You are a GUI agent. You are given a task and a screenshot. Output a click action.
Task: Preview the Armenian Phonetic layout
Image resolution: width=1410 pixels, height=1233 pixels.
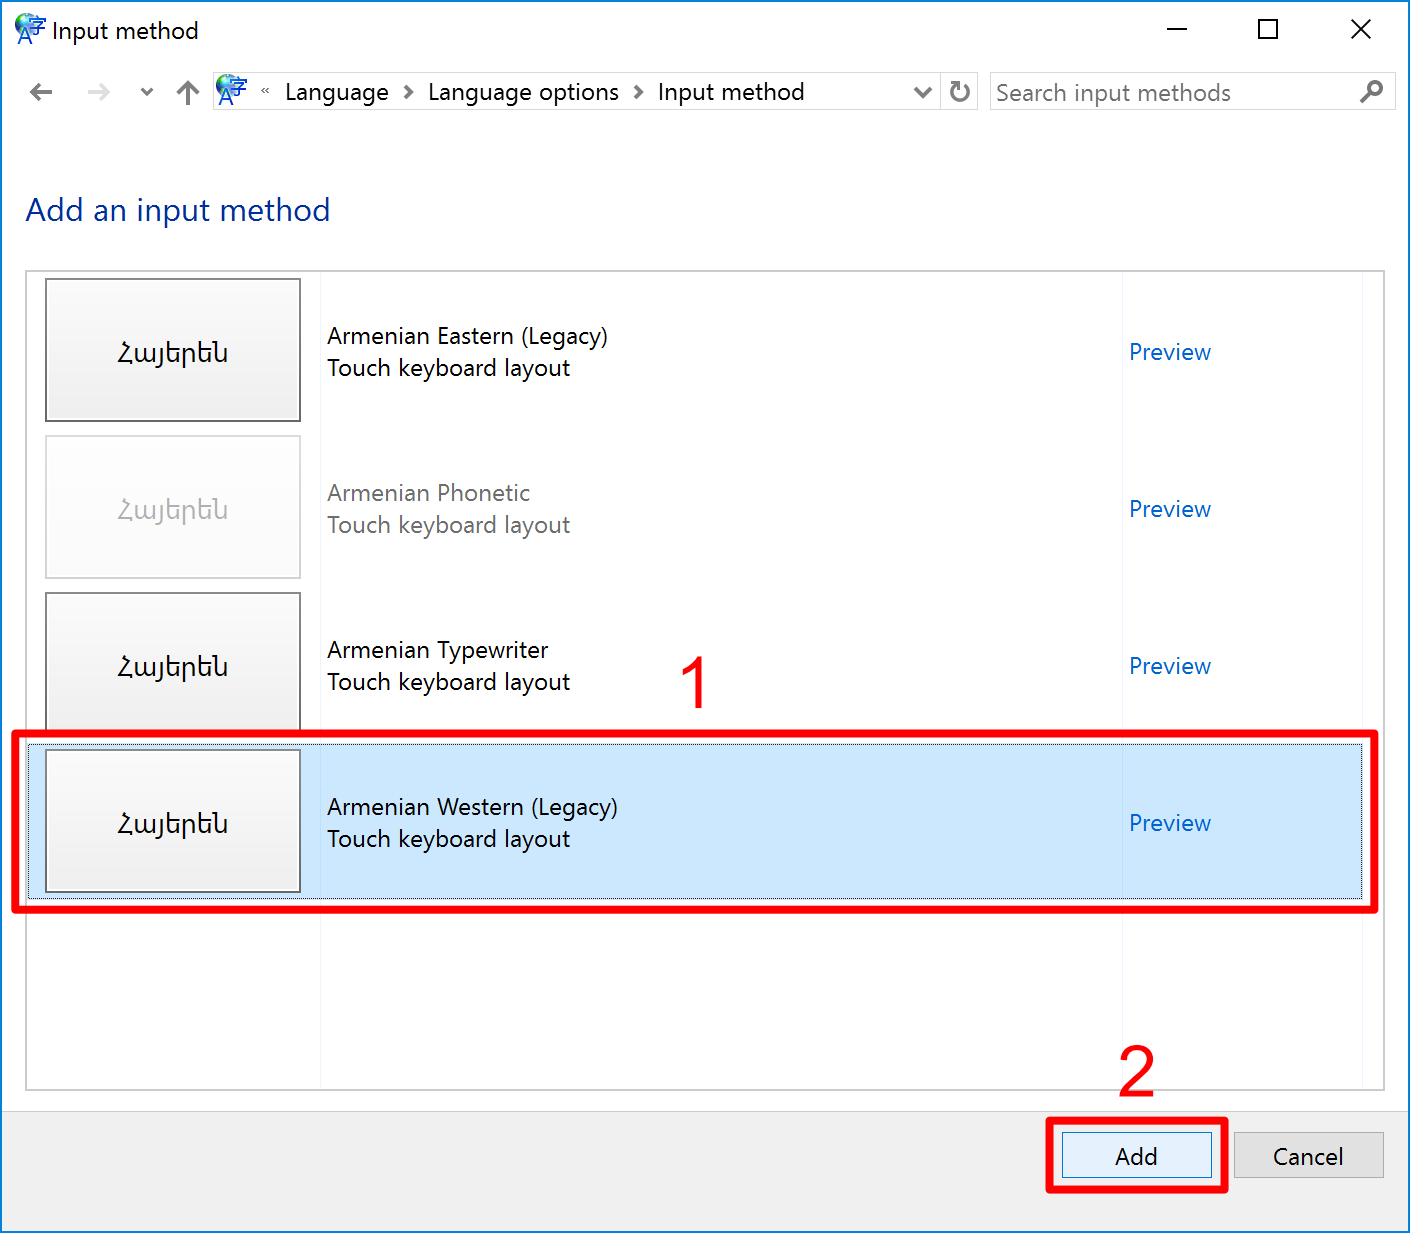pyautogui.click(x=1169, y=509)
